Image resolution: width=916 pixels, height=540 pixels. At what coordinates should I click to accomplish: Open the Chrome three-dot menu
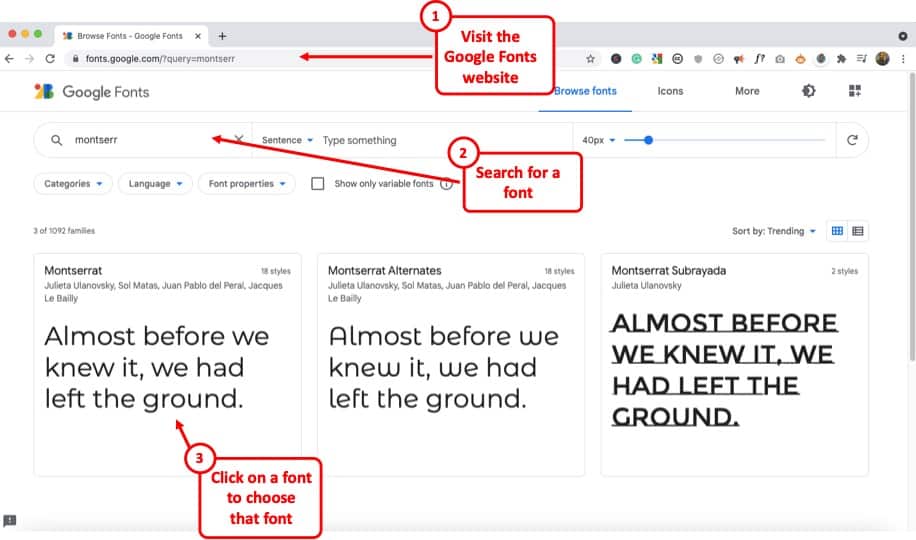pyautogui.click(x=903, y=58)
